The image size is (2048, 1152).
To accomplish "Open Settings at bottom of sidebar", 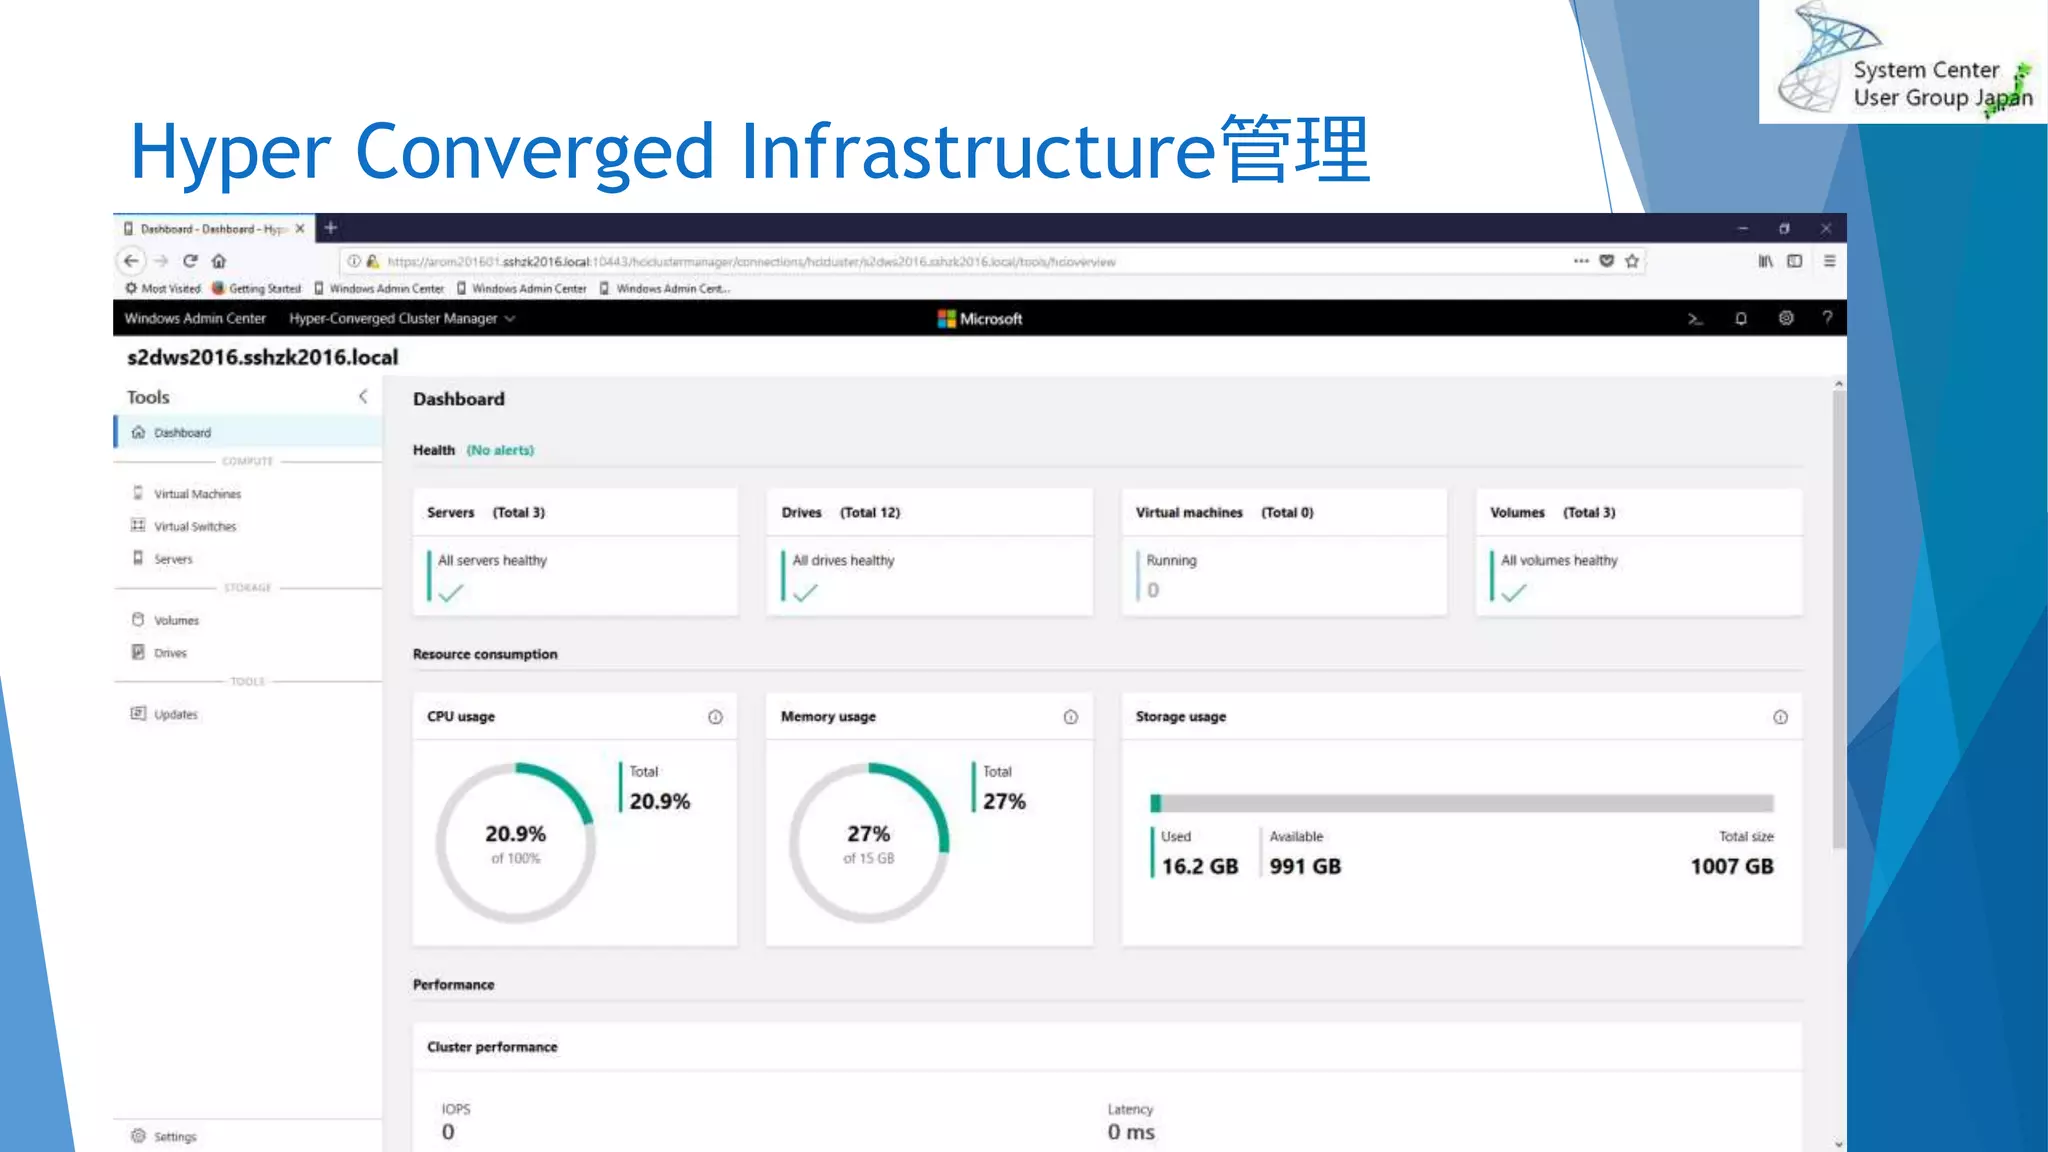I will (249, 1136).
